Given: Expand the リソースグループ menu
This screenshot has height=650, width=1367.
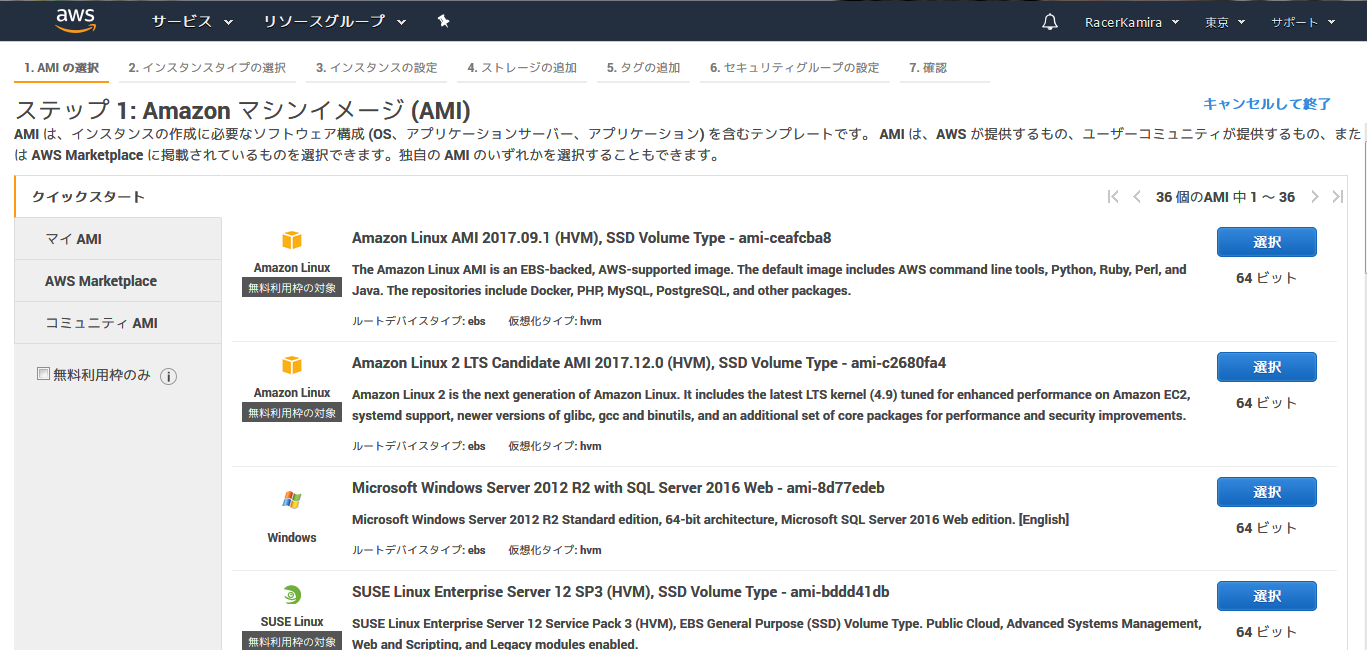Looking at the screenshot, I should [335, 21].
